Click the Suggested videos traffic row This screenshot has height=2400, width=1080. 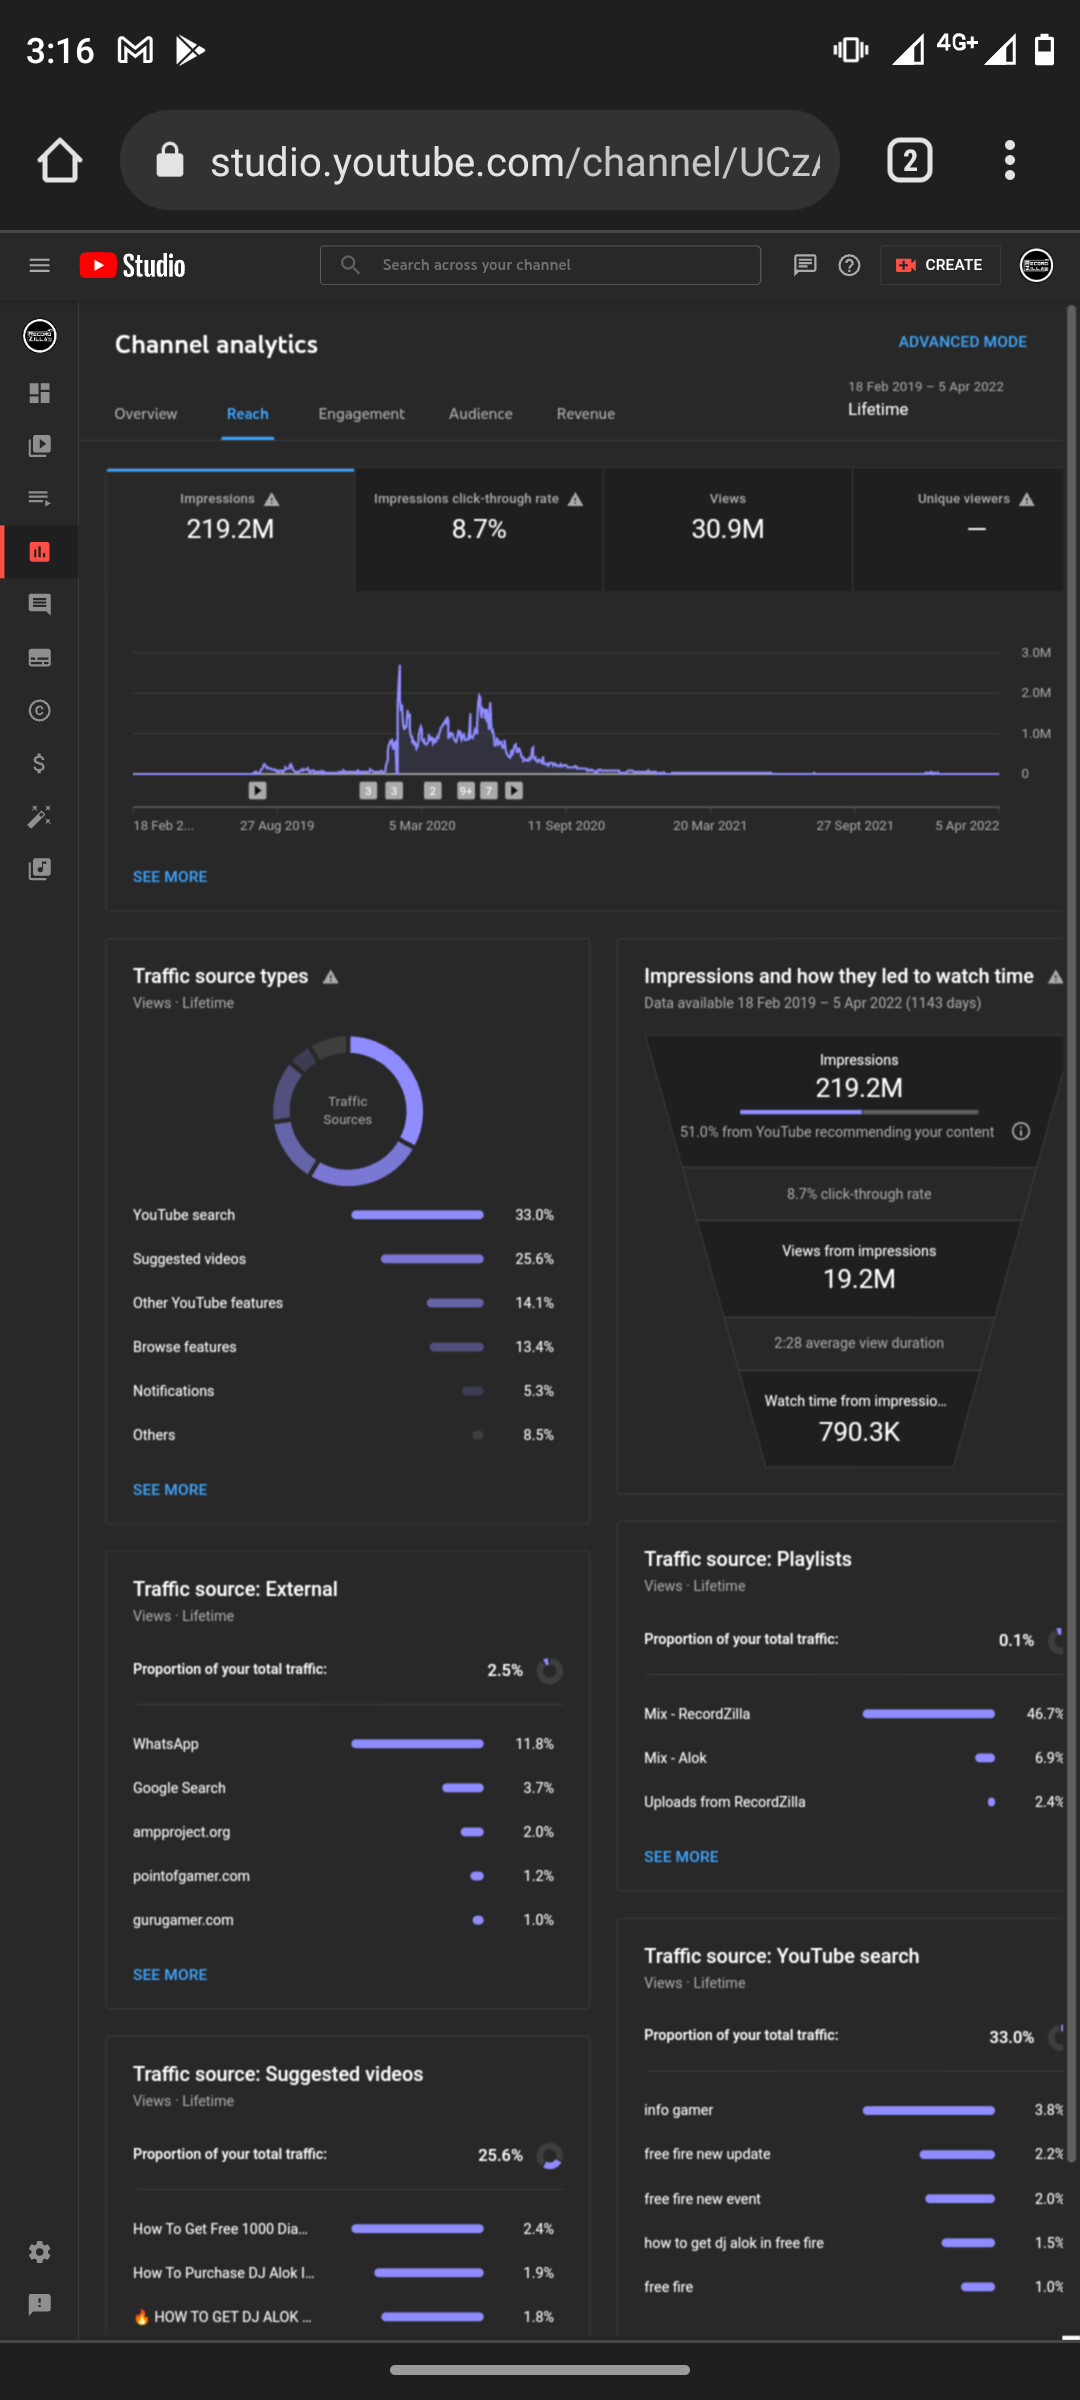[x=344, y=1259]
